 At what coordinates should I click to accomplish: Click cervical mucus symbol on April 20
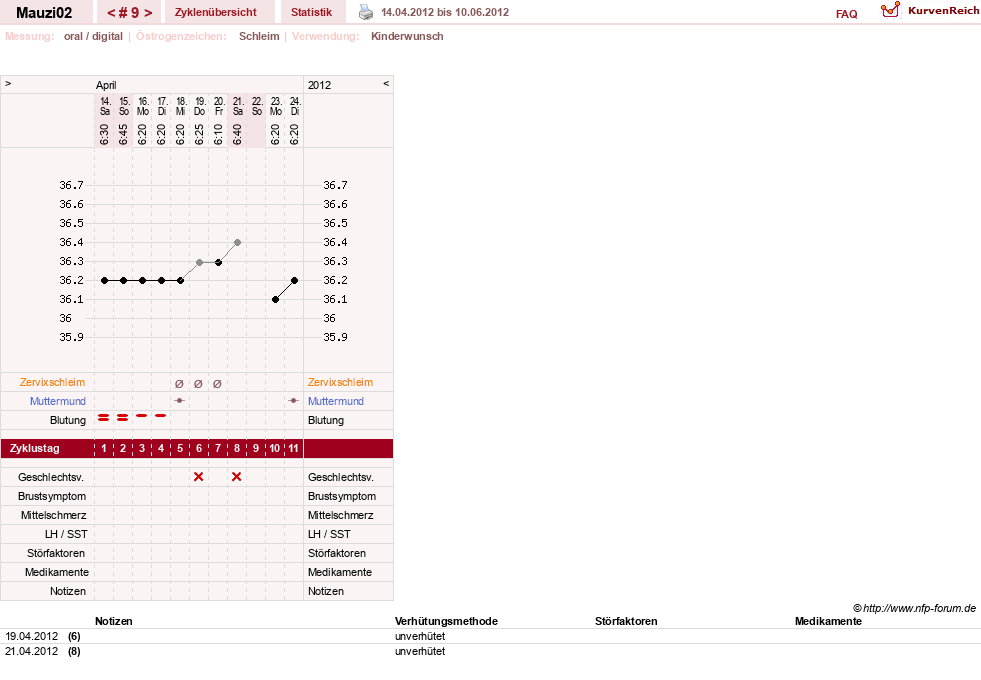(x=217, y=383)
